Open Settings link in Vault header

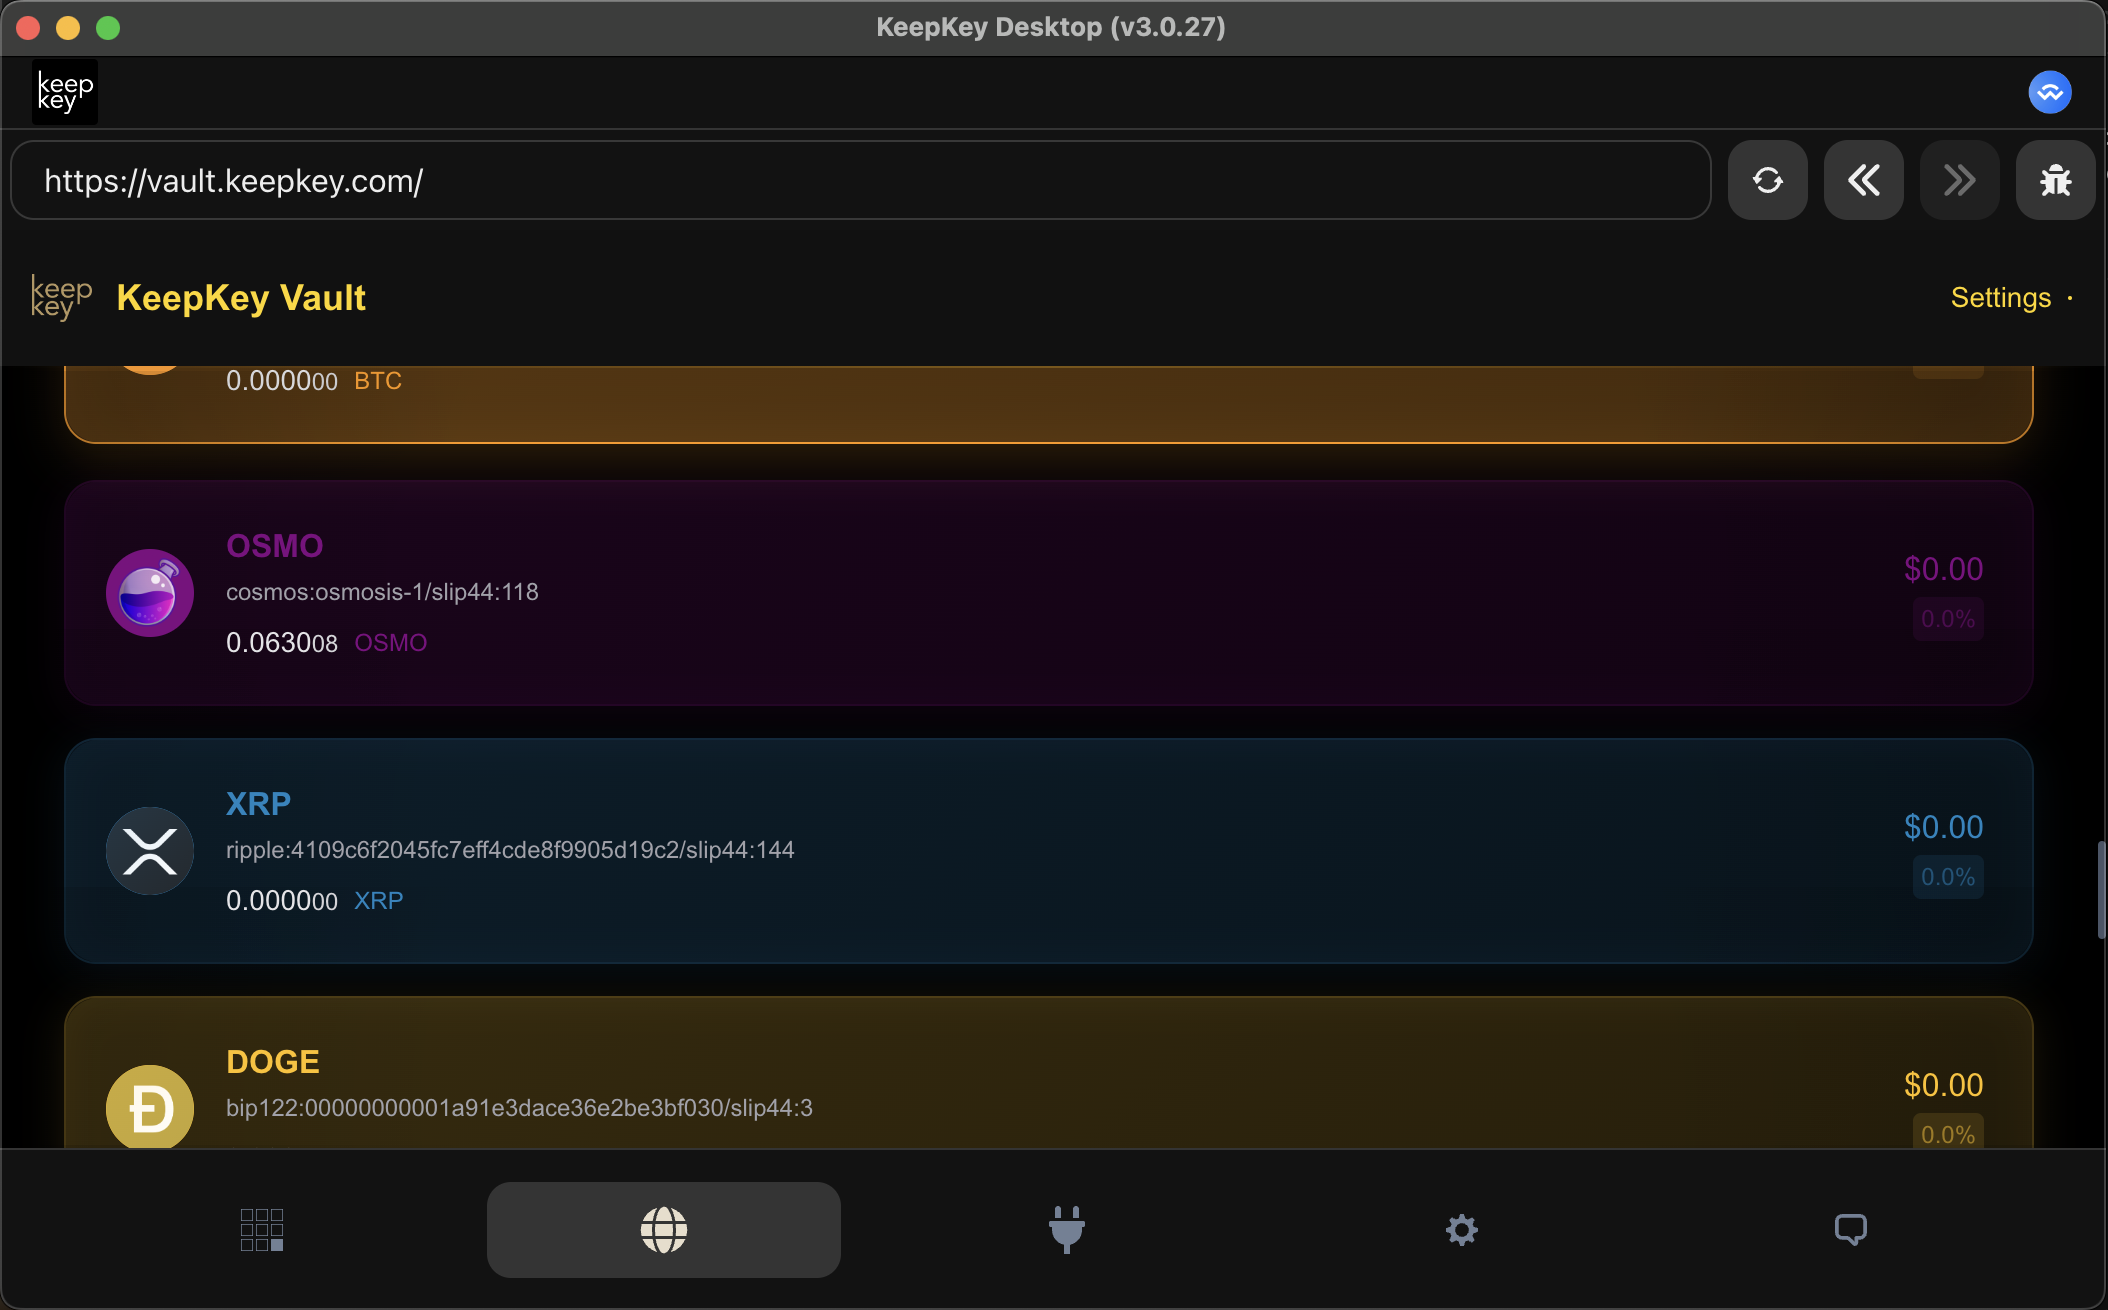pyautogui.click(x=2001, y=298)
